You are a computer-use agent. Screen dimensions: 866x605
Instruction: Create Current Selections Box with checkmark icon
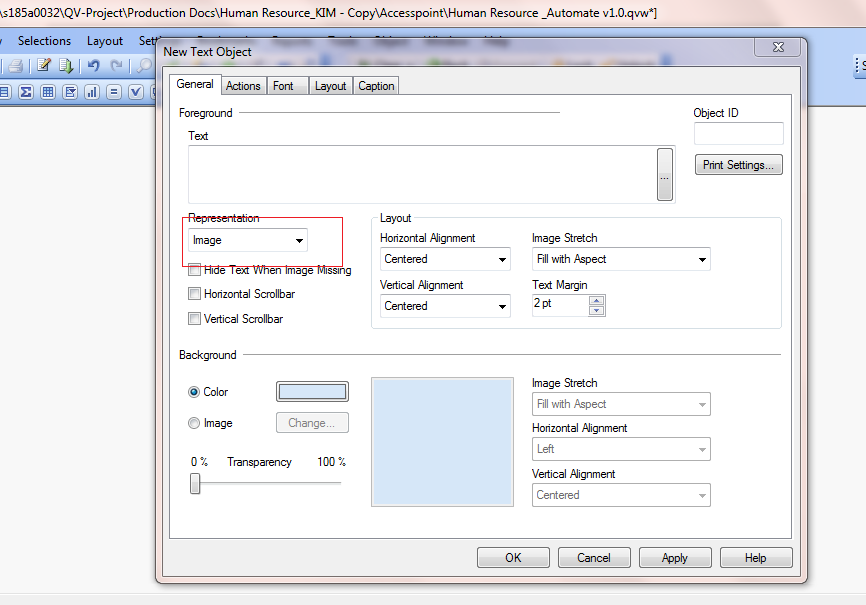pos(136,92)
